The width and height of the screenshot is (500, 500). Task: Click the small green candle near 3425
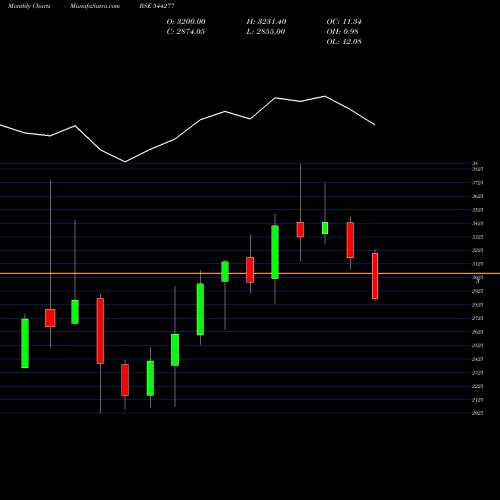(x=325, y=228)
